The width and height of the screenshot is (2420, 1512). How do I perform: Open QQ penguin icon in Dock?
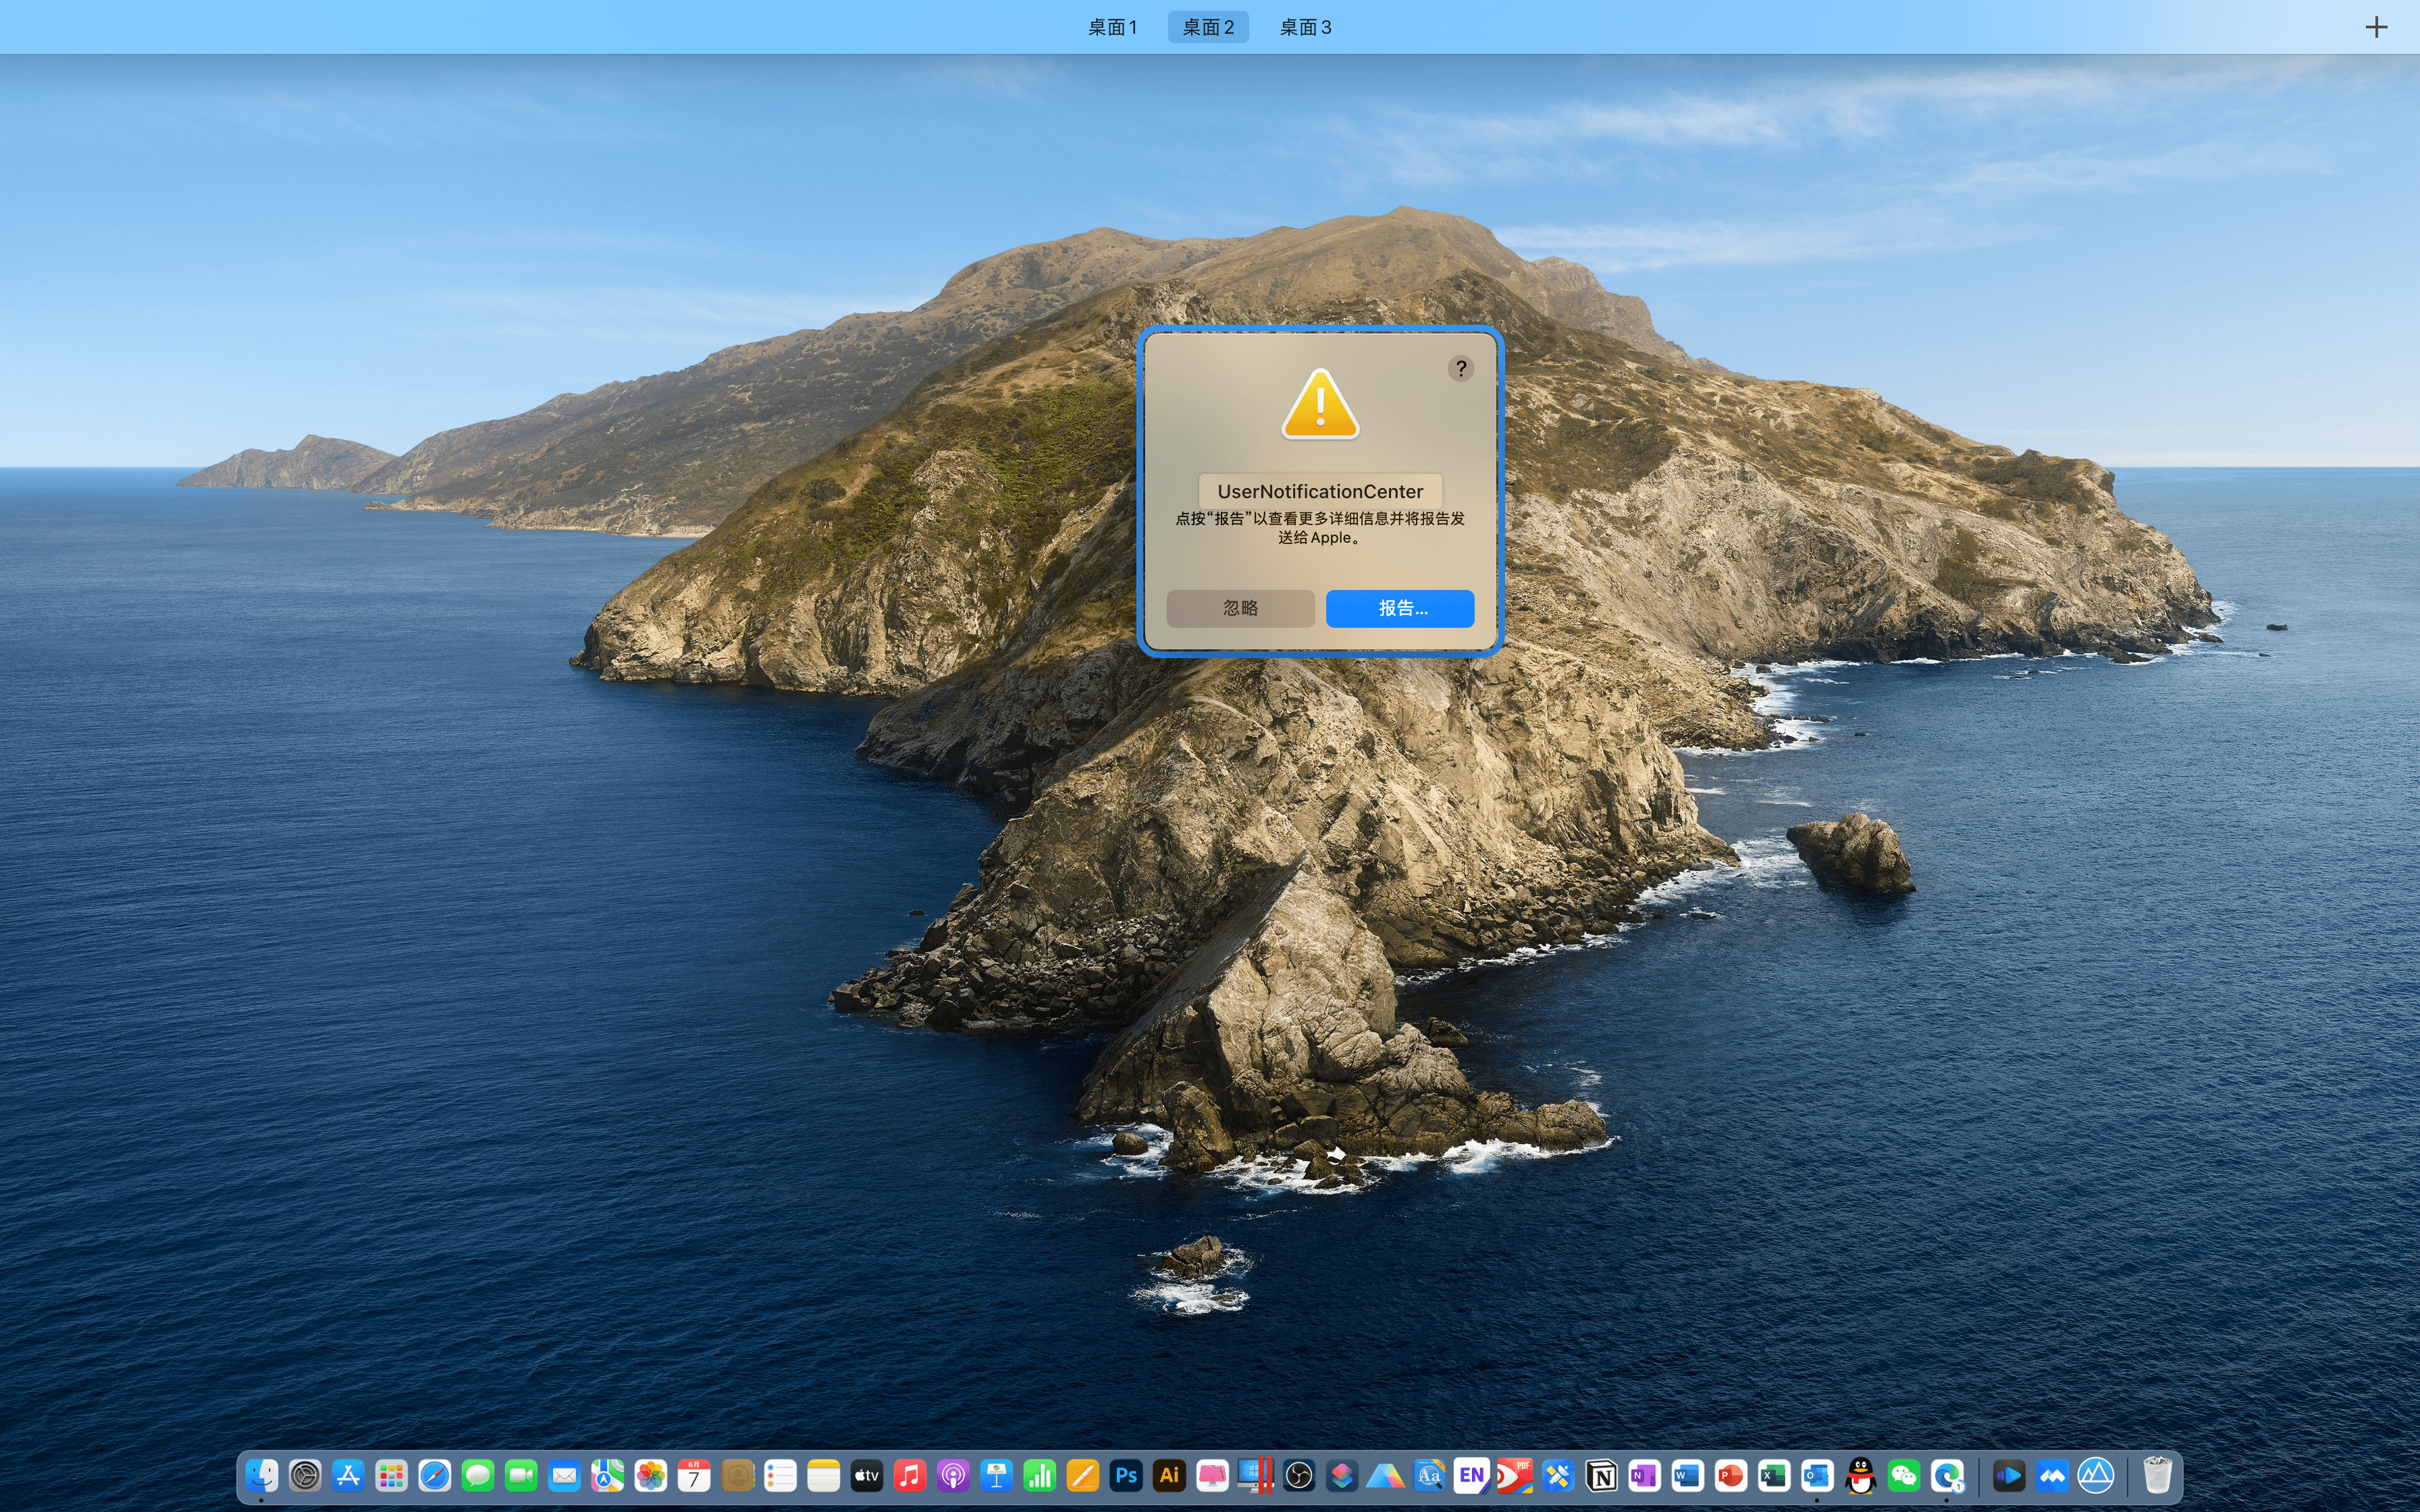coord(1860,1475)
